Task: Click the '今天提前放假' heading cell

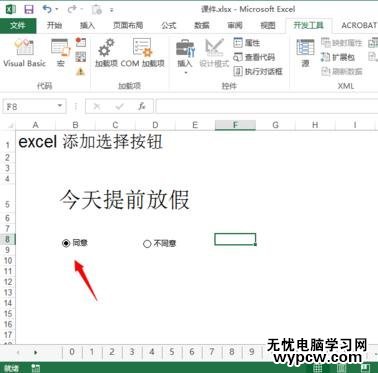Action: (x=125, y=199)
